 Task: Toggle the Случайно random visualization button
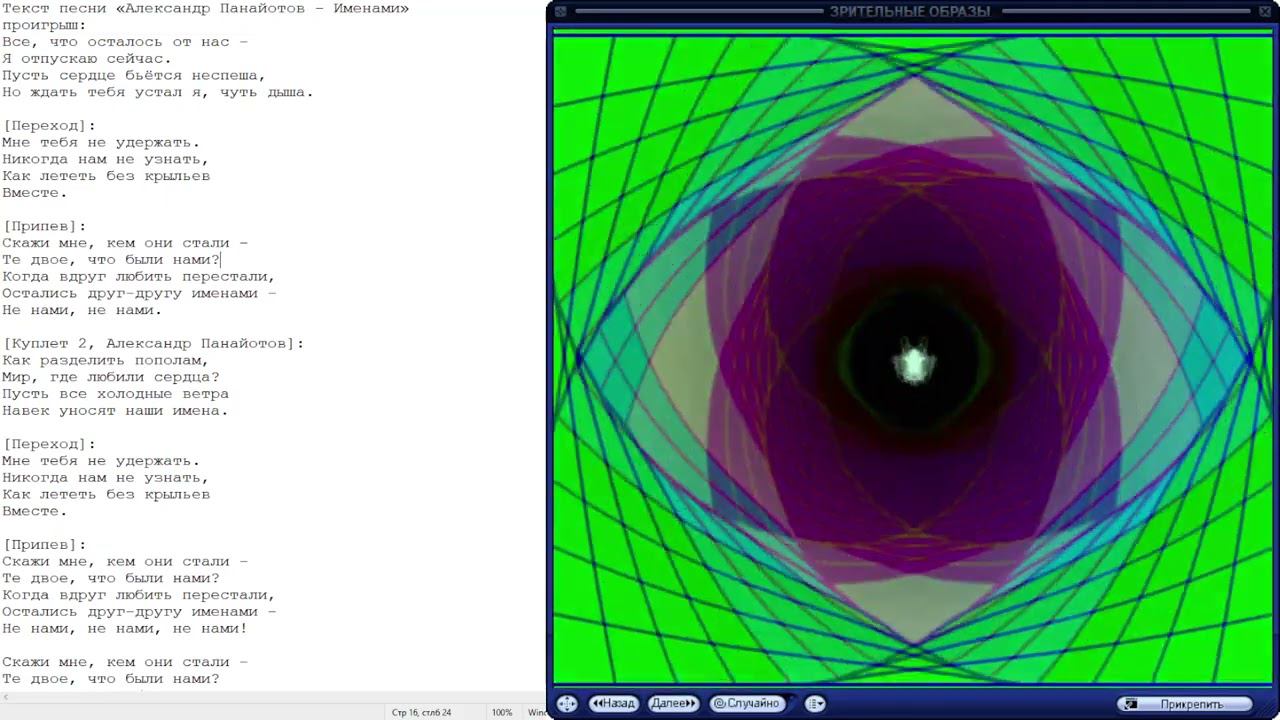pyautogui.click(x=746, y=703)
